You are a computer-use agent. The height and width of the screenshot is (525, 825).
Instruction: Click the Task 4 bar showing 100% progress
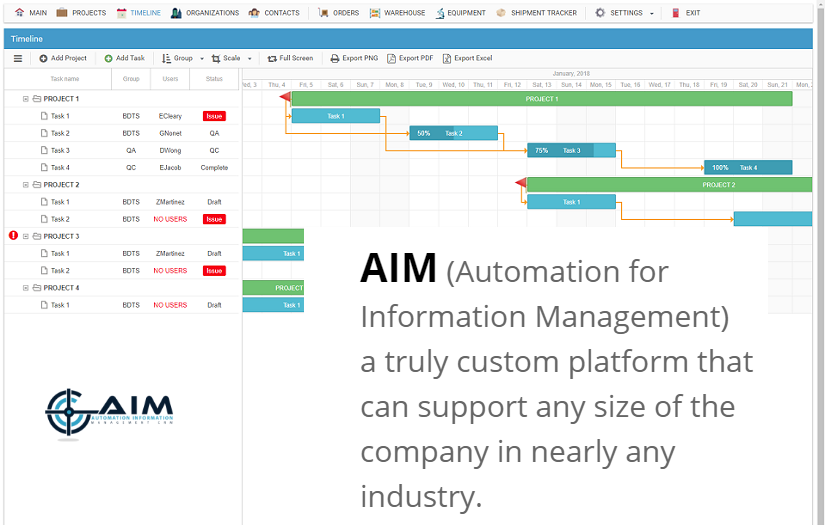coord(748,168)
